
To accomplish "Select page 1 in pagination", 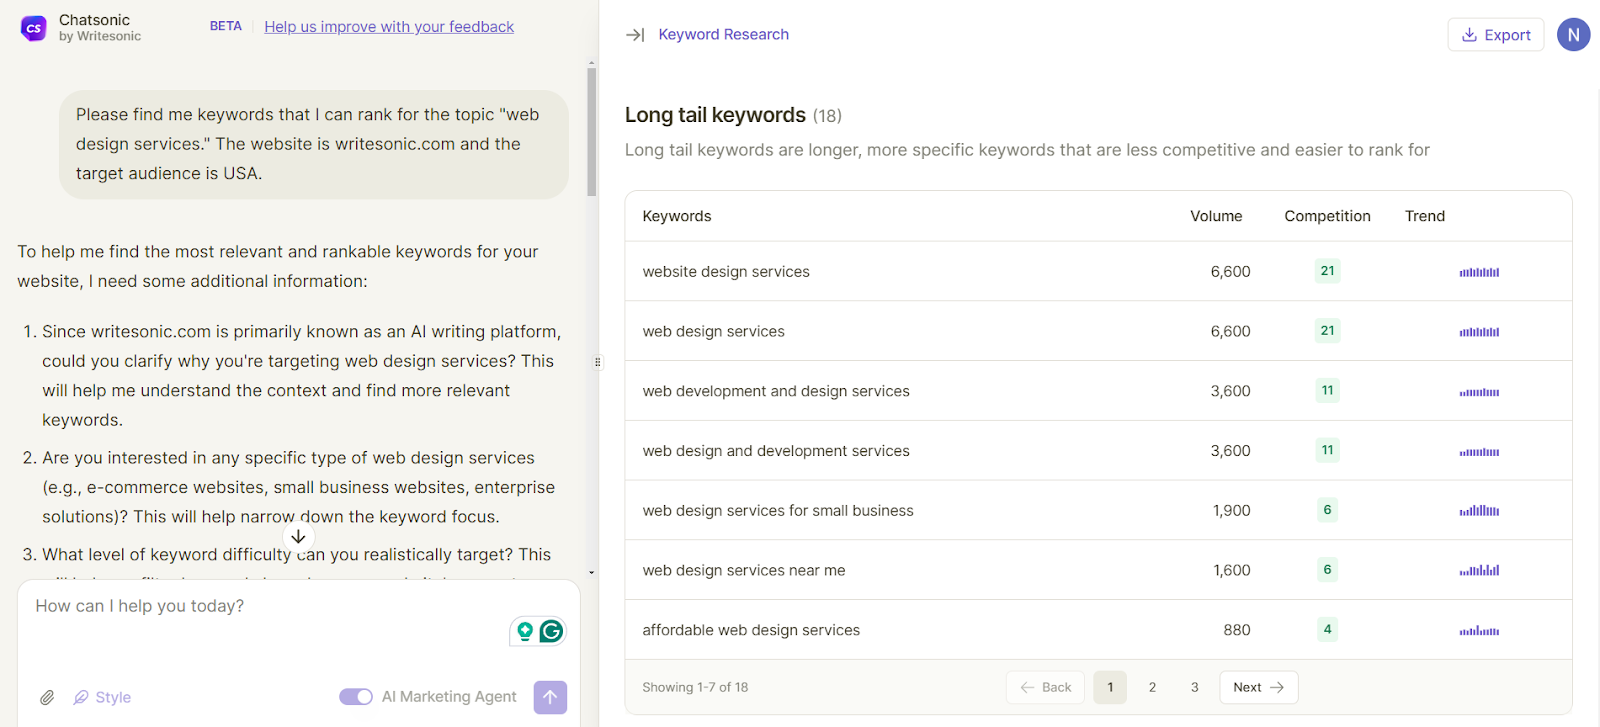I will click(x=1110, y=687).
